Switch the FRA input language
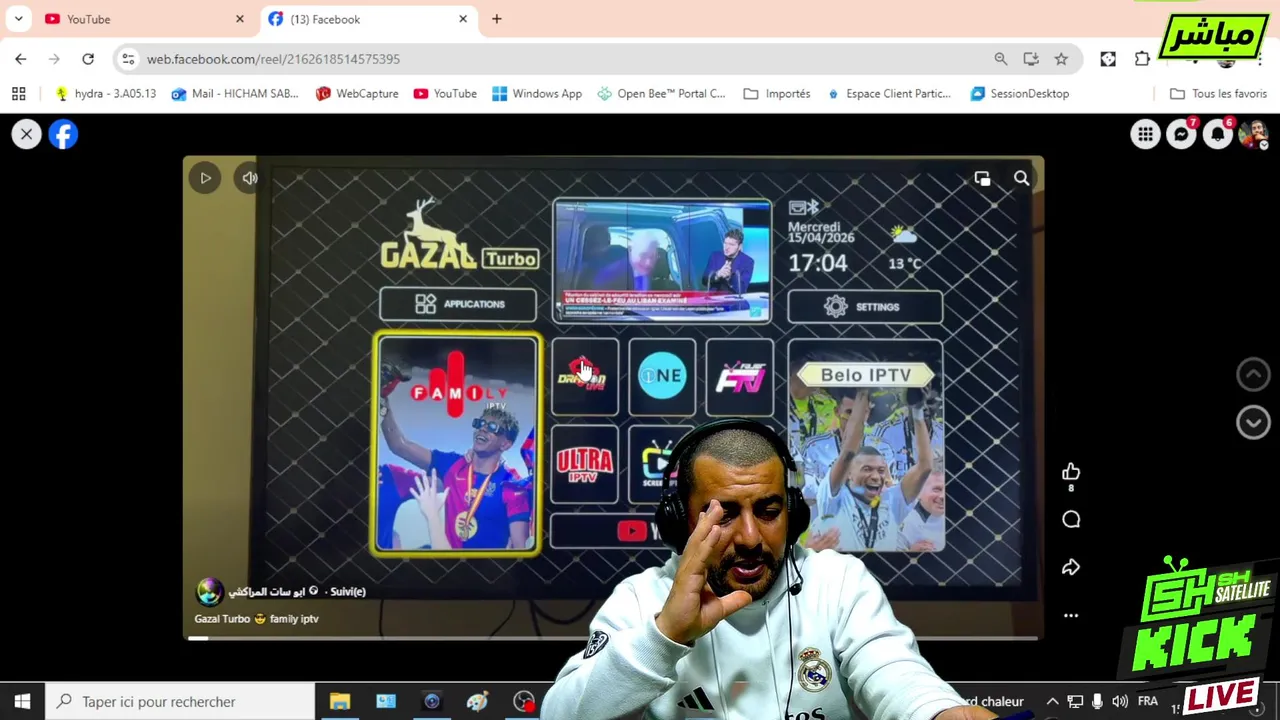The height and width of the screenshot is (720, 1280). (x=1148, y=702)
